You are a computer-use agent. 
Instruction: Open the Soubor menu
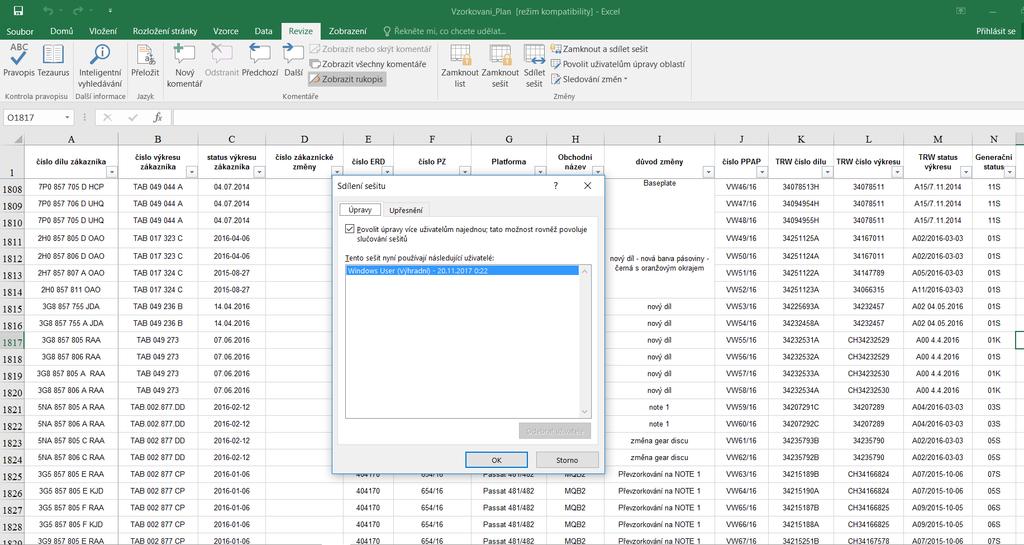(x=20, y=31)
